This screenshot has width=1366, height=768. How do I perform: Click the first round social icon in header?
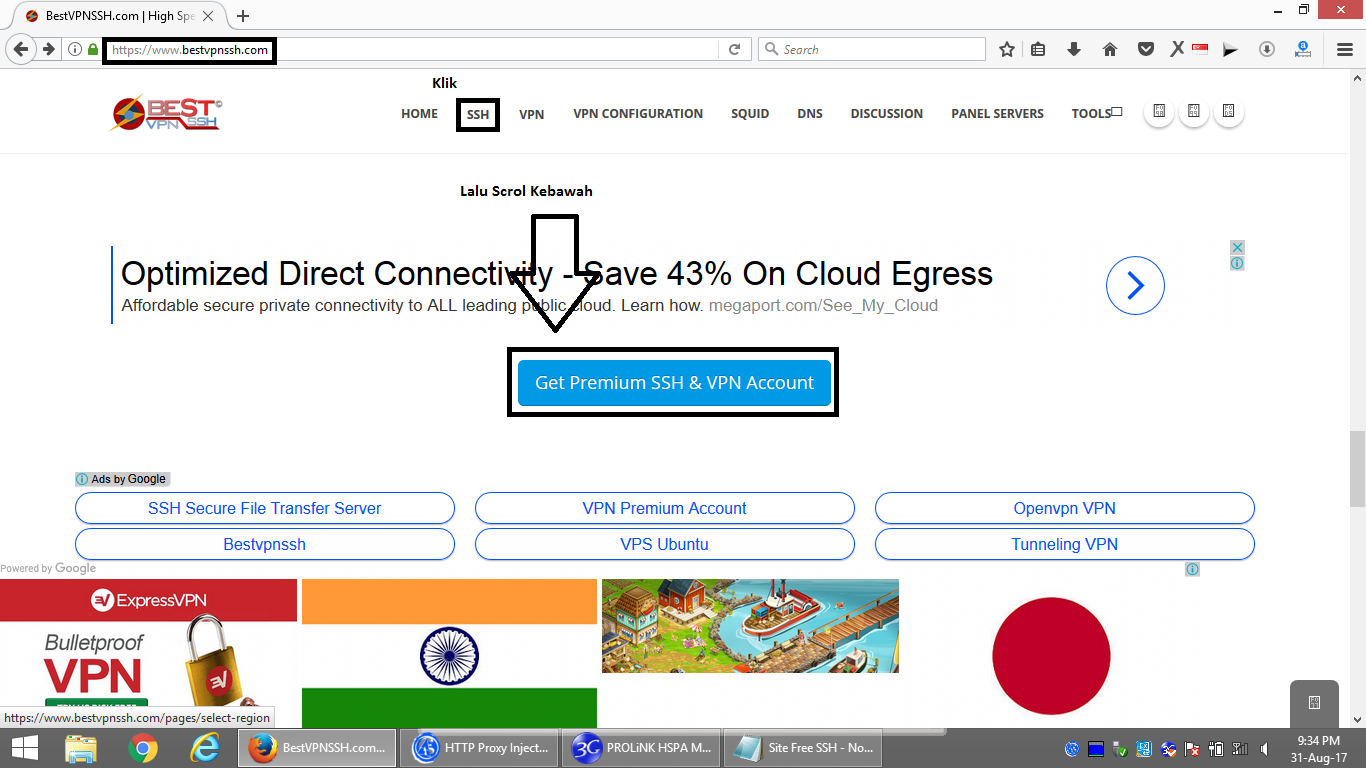1159,112
